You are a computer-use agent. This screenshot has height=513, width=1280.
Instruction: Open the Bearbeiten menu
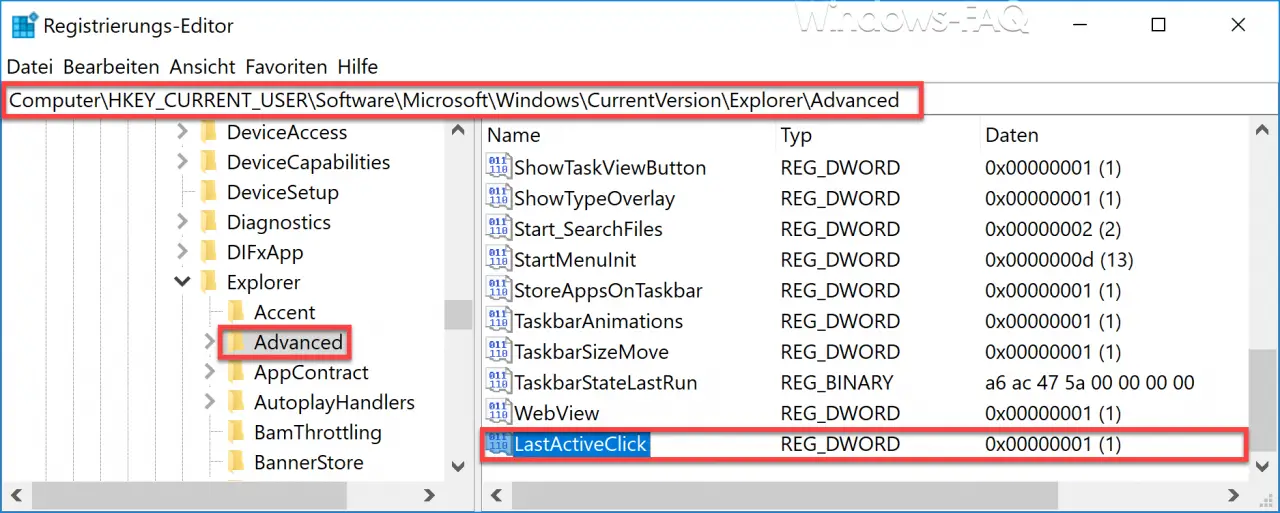coord(111,67)
